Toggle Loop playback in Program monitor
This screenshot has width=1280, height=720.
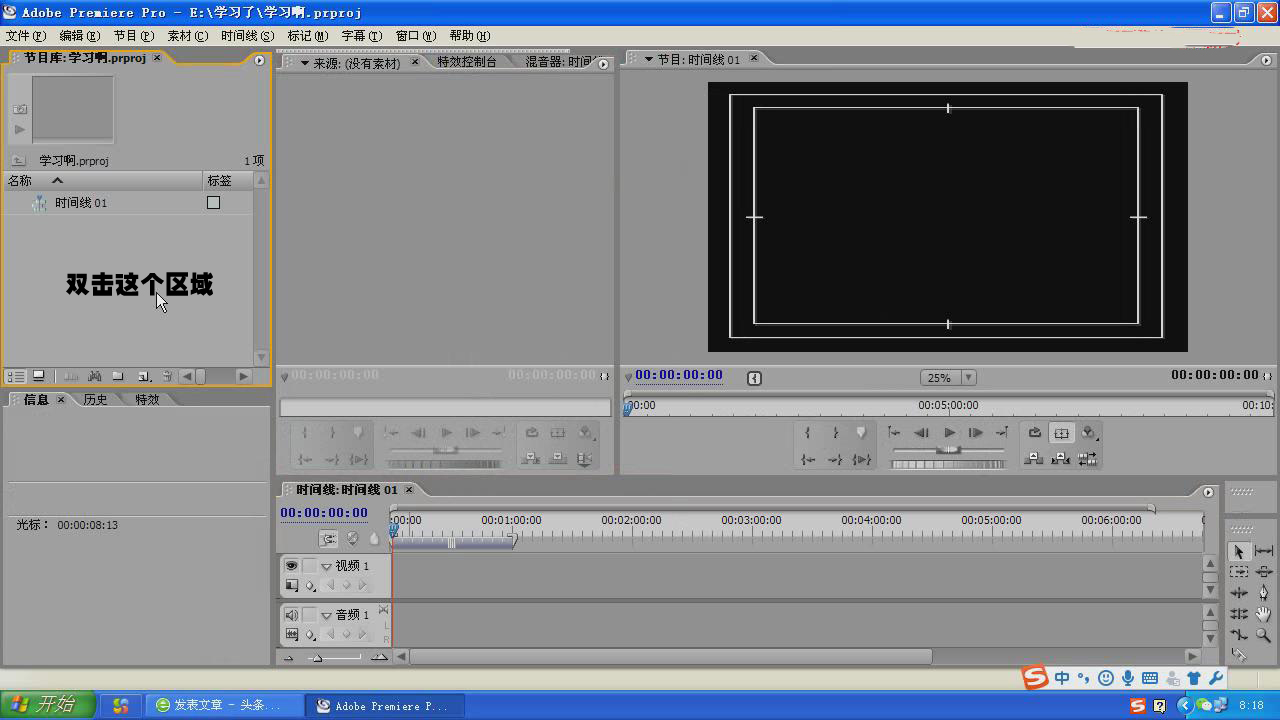pyautogui.click(x=1035, y=433)
